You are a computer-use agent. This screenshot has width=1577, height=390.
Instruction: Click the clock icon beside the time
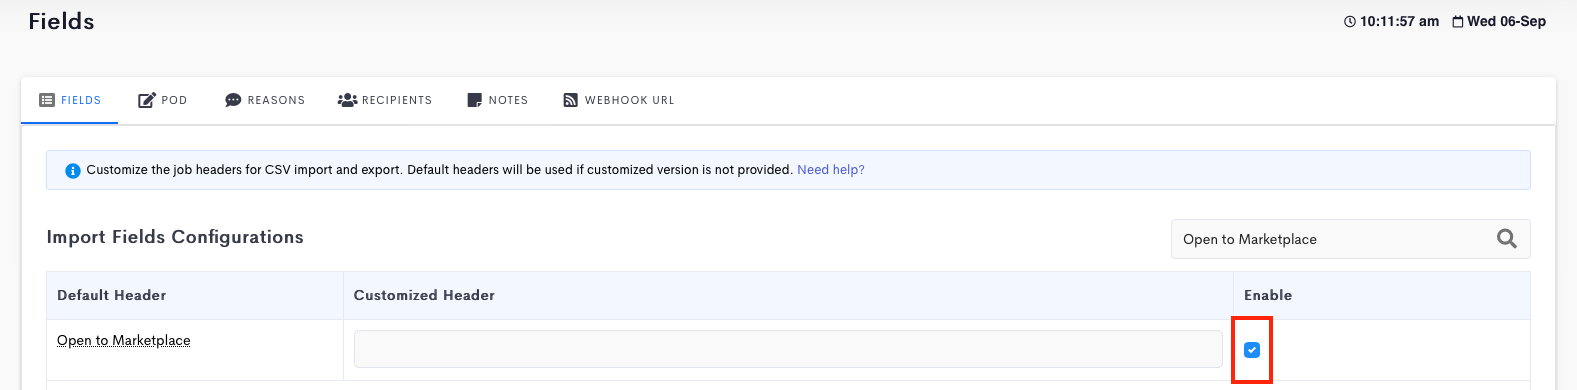(x=1350, y=22)
